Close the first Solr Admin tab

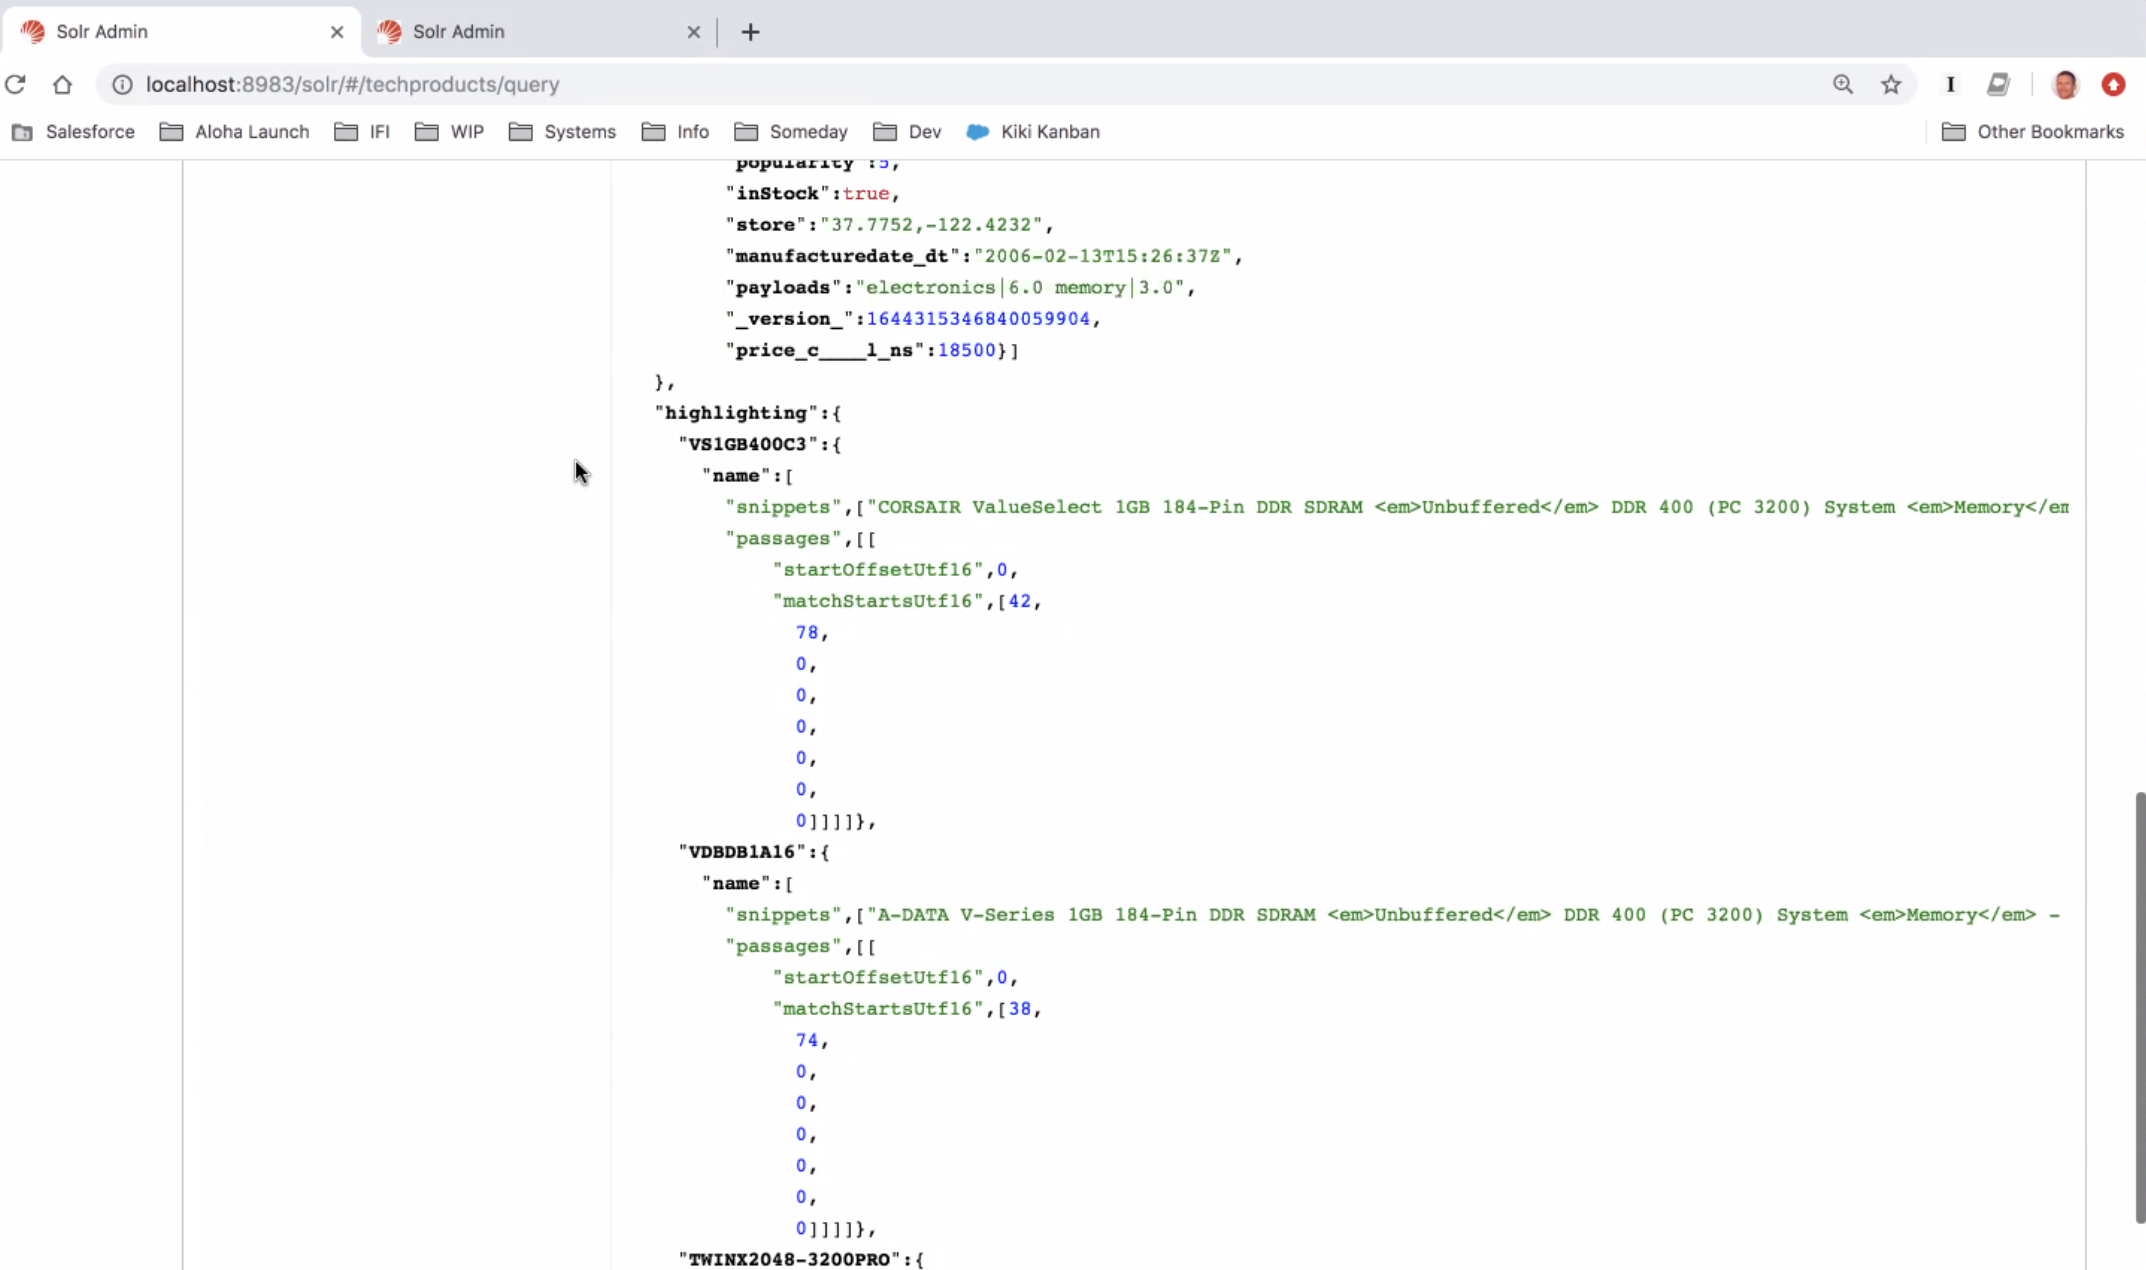pos(337,32)
